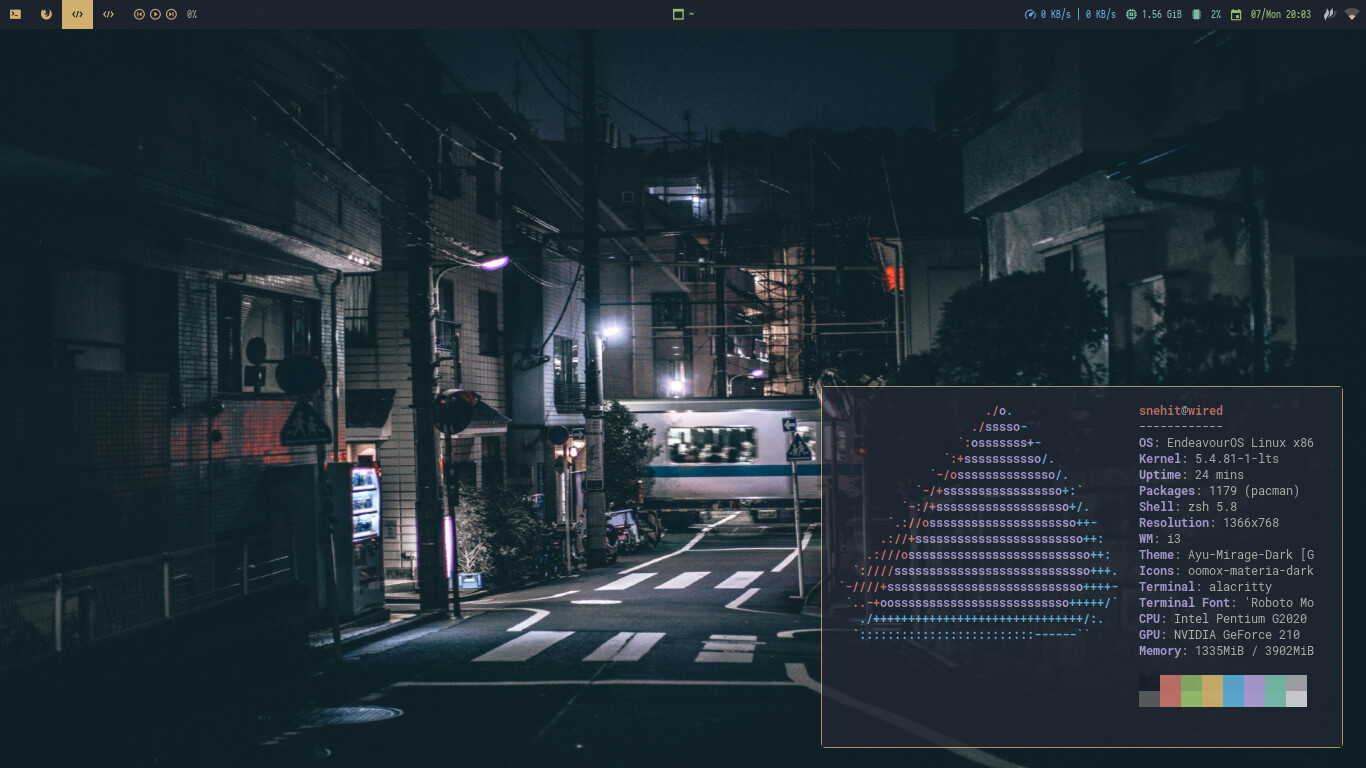
Task: Click the network speed gauge icon
Action: [x=1030, y=14]
